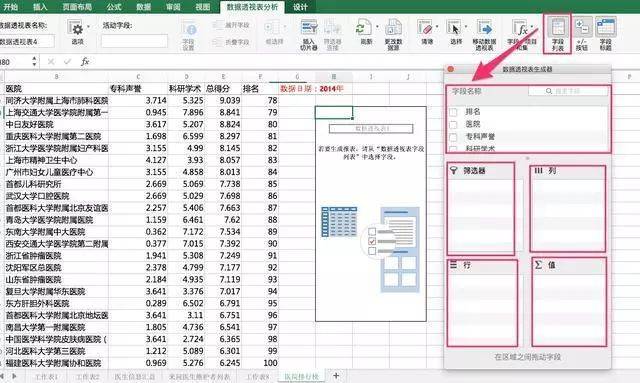Click the formula bar cancel X icon
The image size is (640, 383).
point(51,62)
